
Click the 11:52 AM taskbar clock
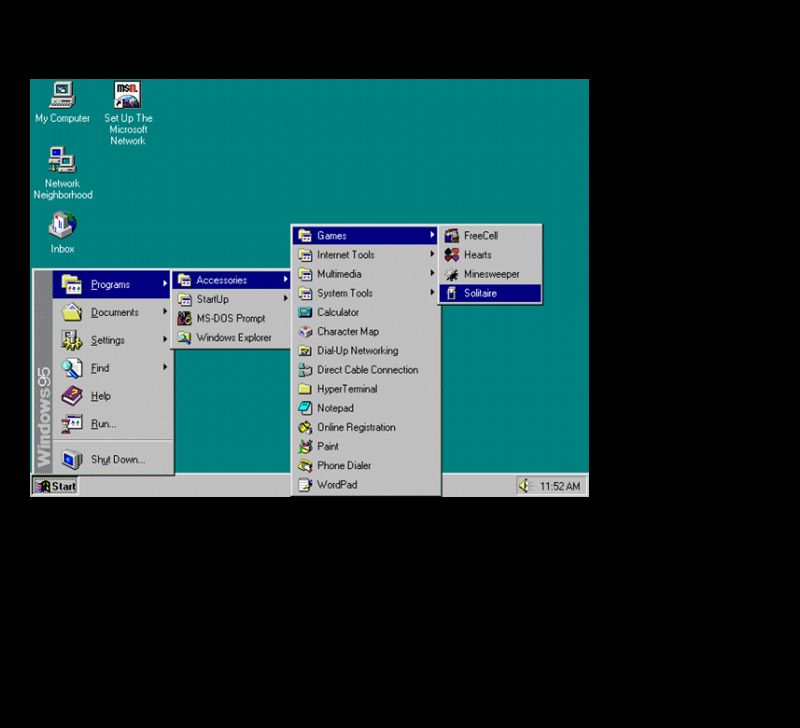[560, 486]
